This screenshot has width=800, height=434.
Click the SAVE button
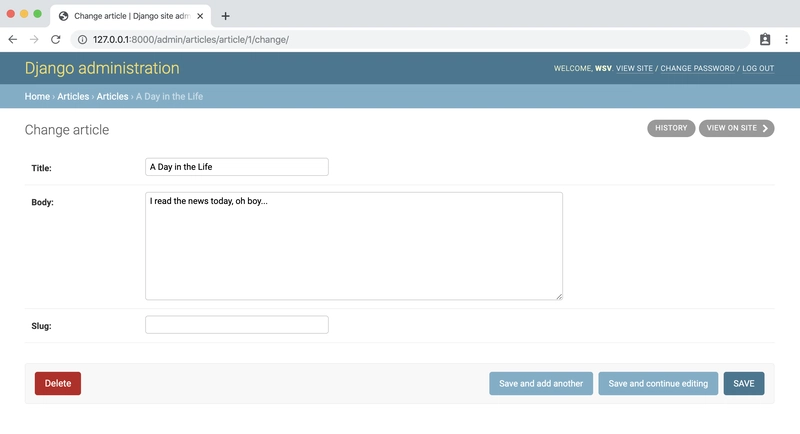[744, 384]
